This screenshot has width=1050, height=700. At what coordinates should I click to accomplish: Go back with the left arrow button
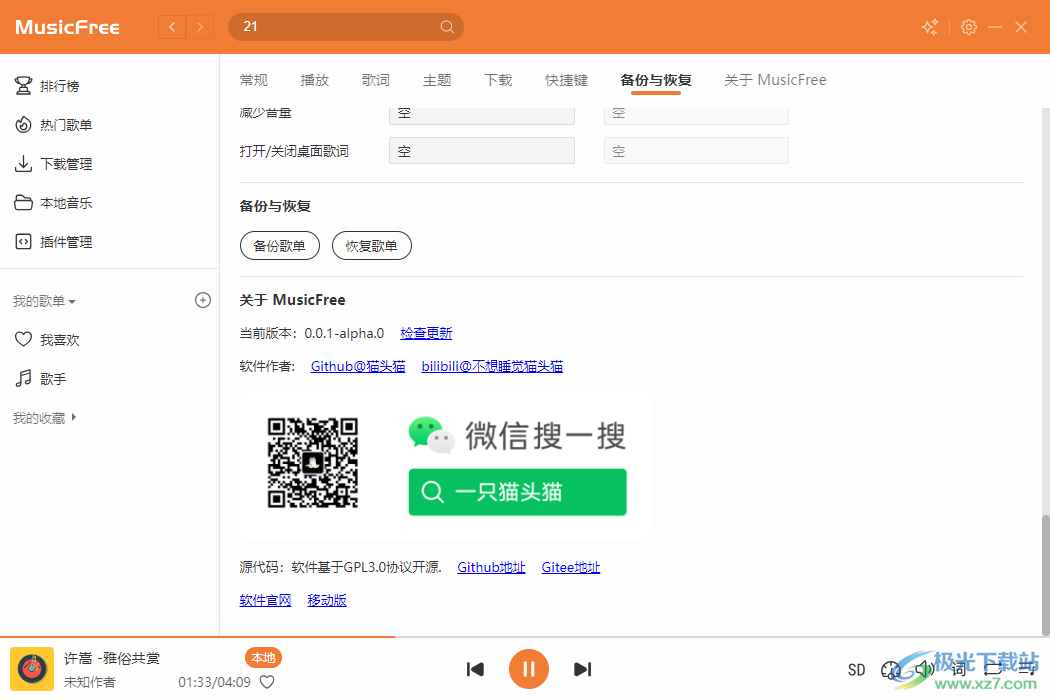pos(172,27)
